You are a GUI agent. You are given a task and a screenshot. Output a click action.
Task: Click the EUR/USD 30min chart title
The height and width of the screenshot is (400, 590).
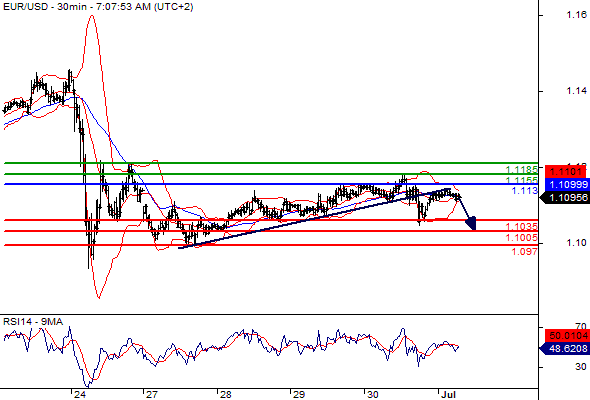(98, 7)
